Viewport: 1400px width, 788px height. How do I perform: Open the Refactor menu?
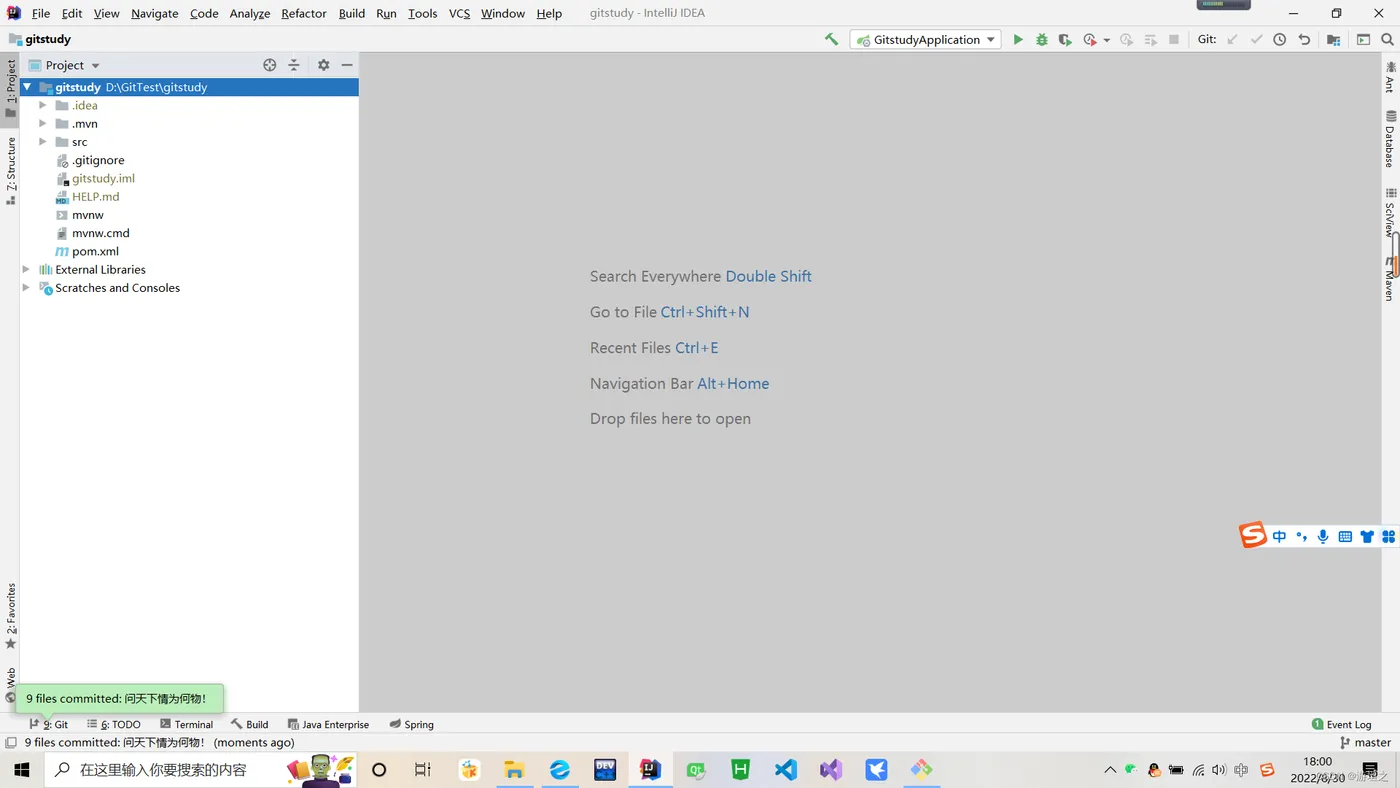pos(304,13)
